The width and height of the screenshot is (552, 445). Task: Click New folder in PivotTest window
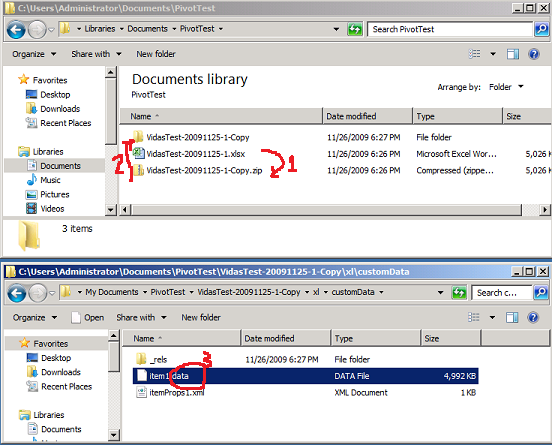click(x=156, y=54)
